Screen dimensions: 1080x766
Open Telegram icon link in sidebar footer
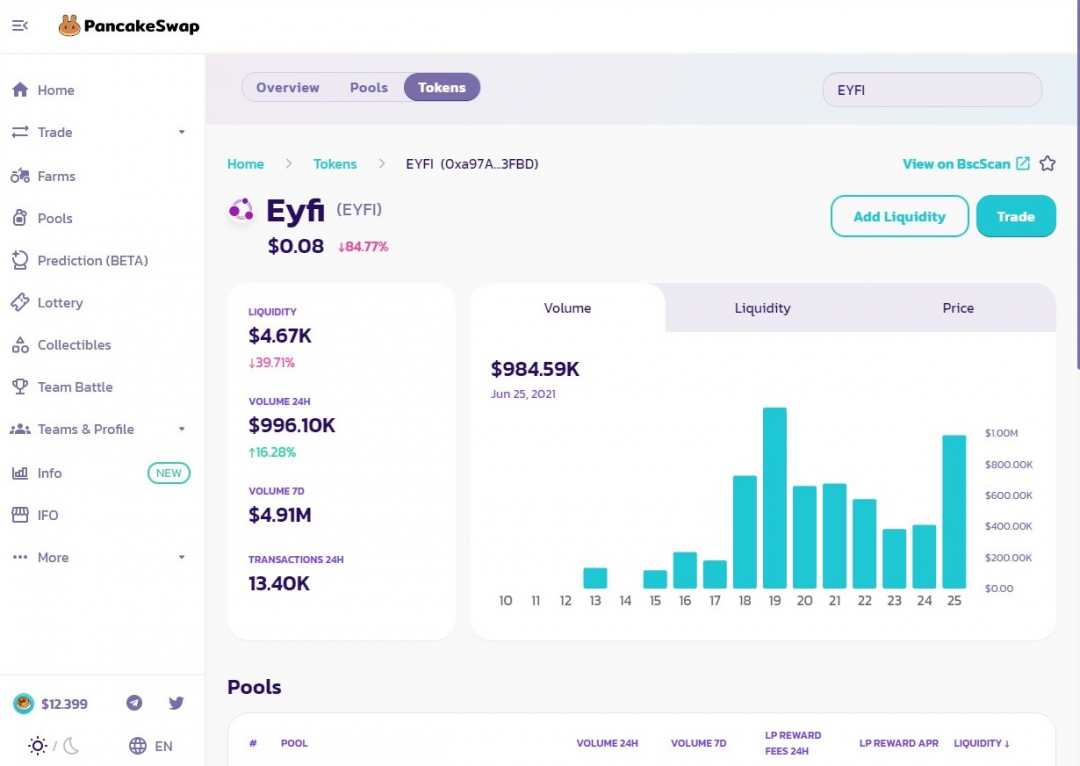point(134,703)
